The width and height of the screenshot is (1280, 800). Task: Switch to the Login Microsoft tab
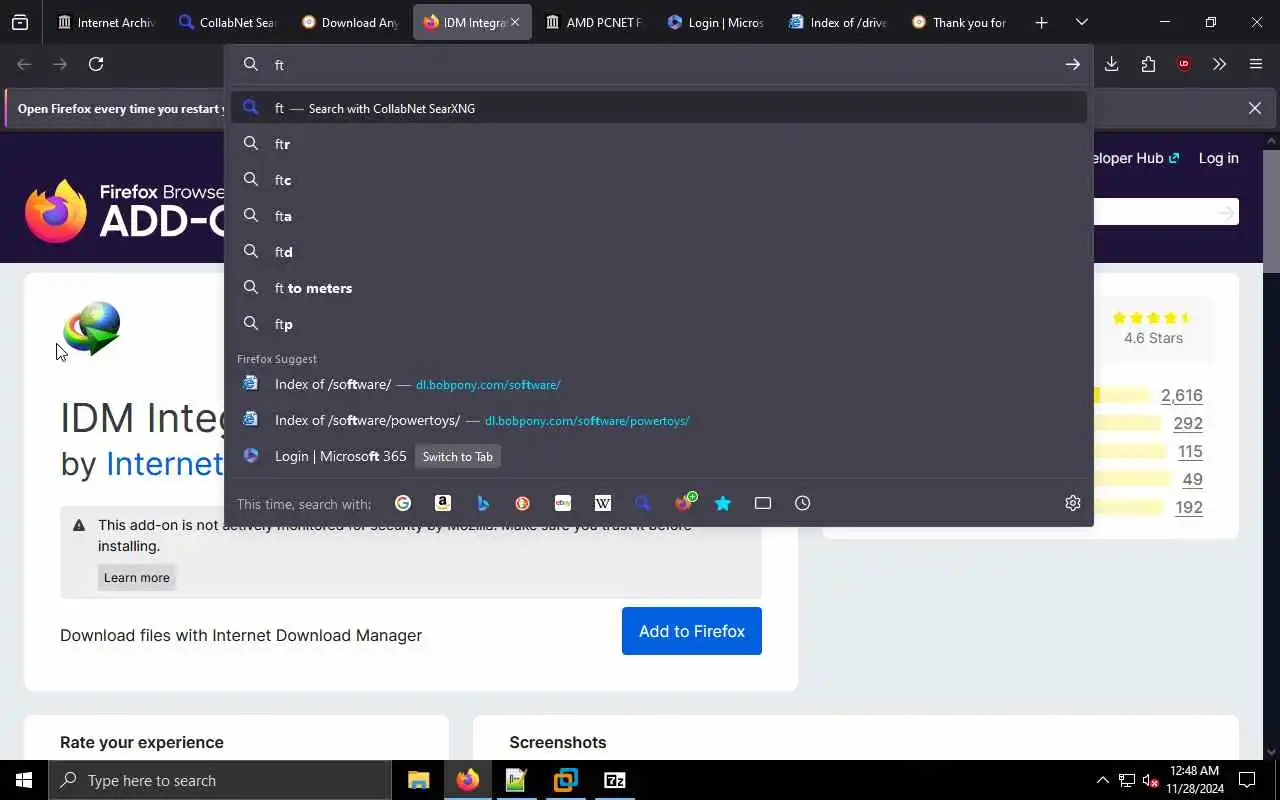tap(717, 22)
